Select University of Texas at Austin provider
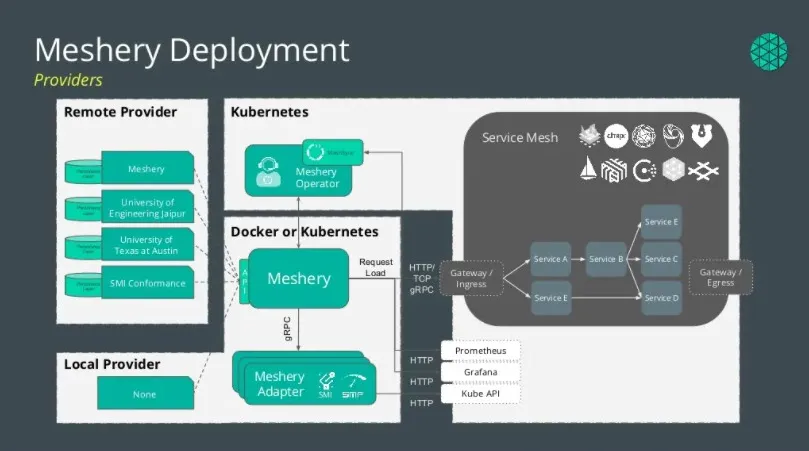Screen dimensions: 809x451 pos(146,246)
